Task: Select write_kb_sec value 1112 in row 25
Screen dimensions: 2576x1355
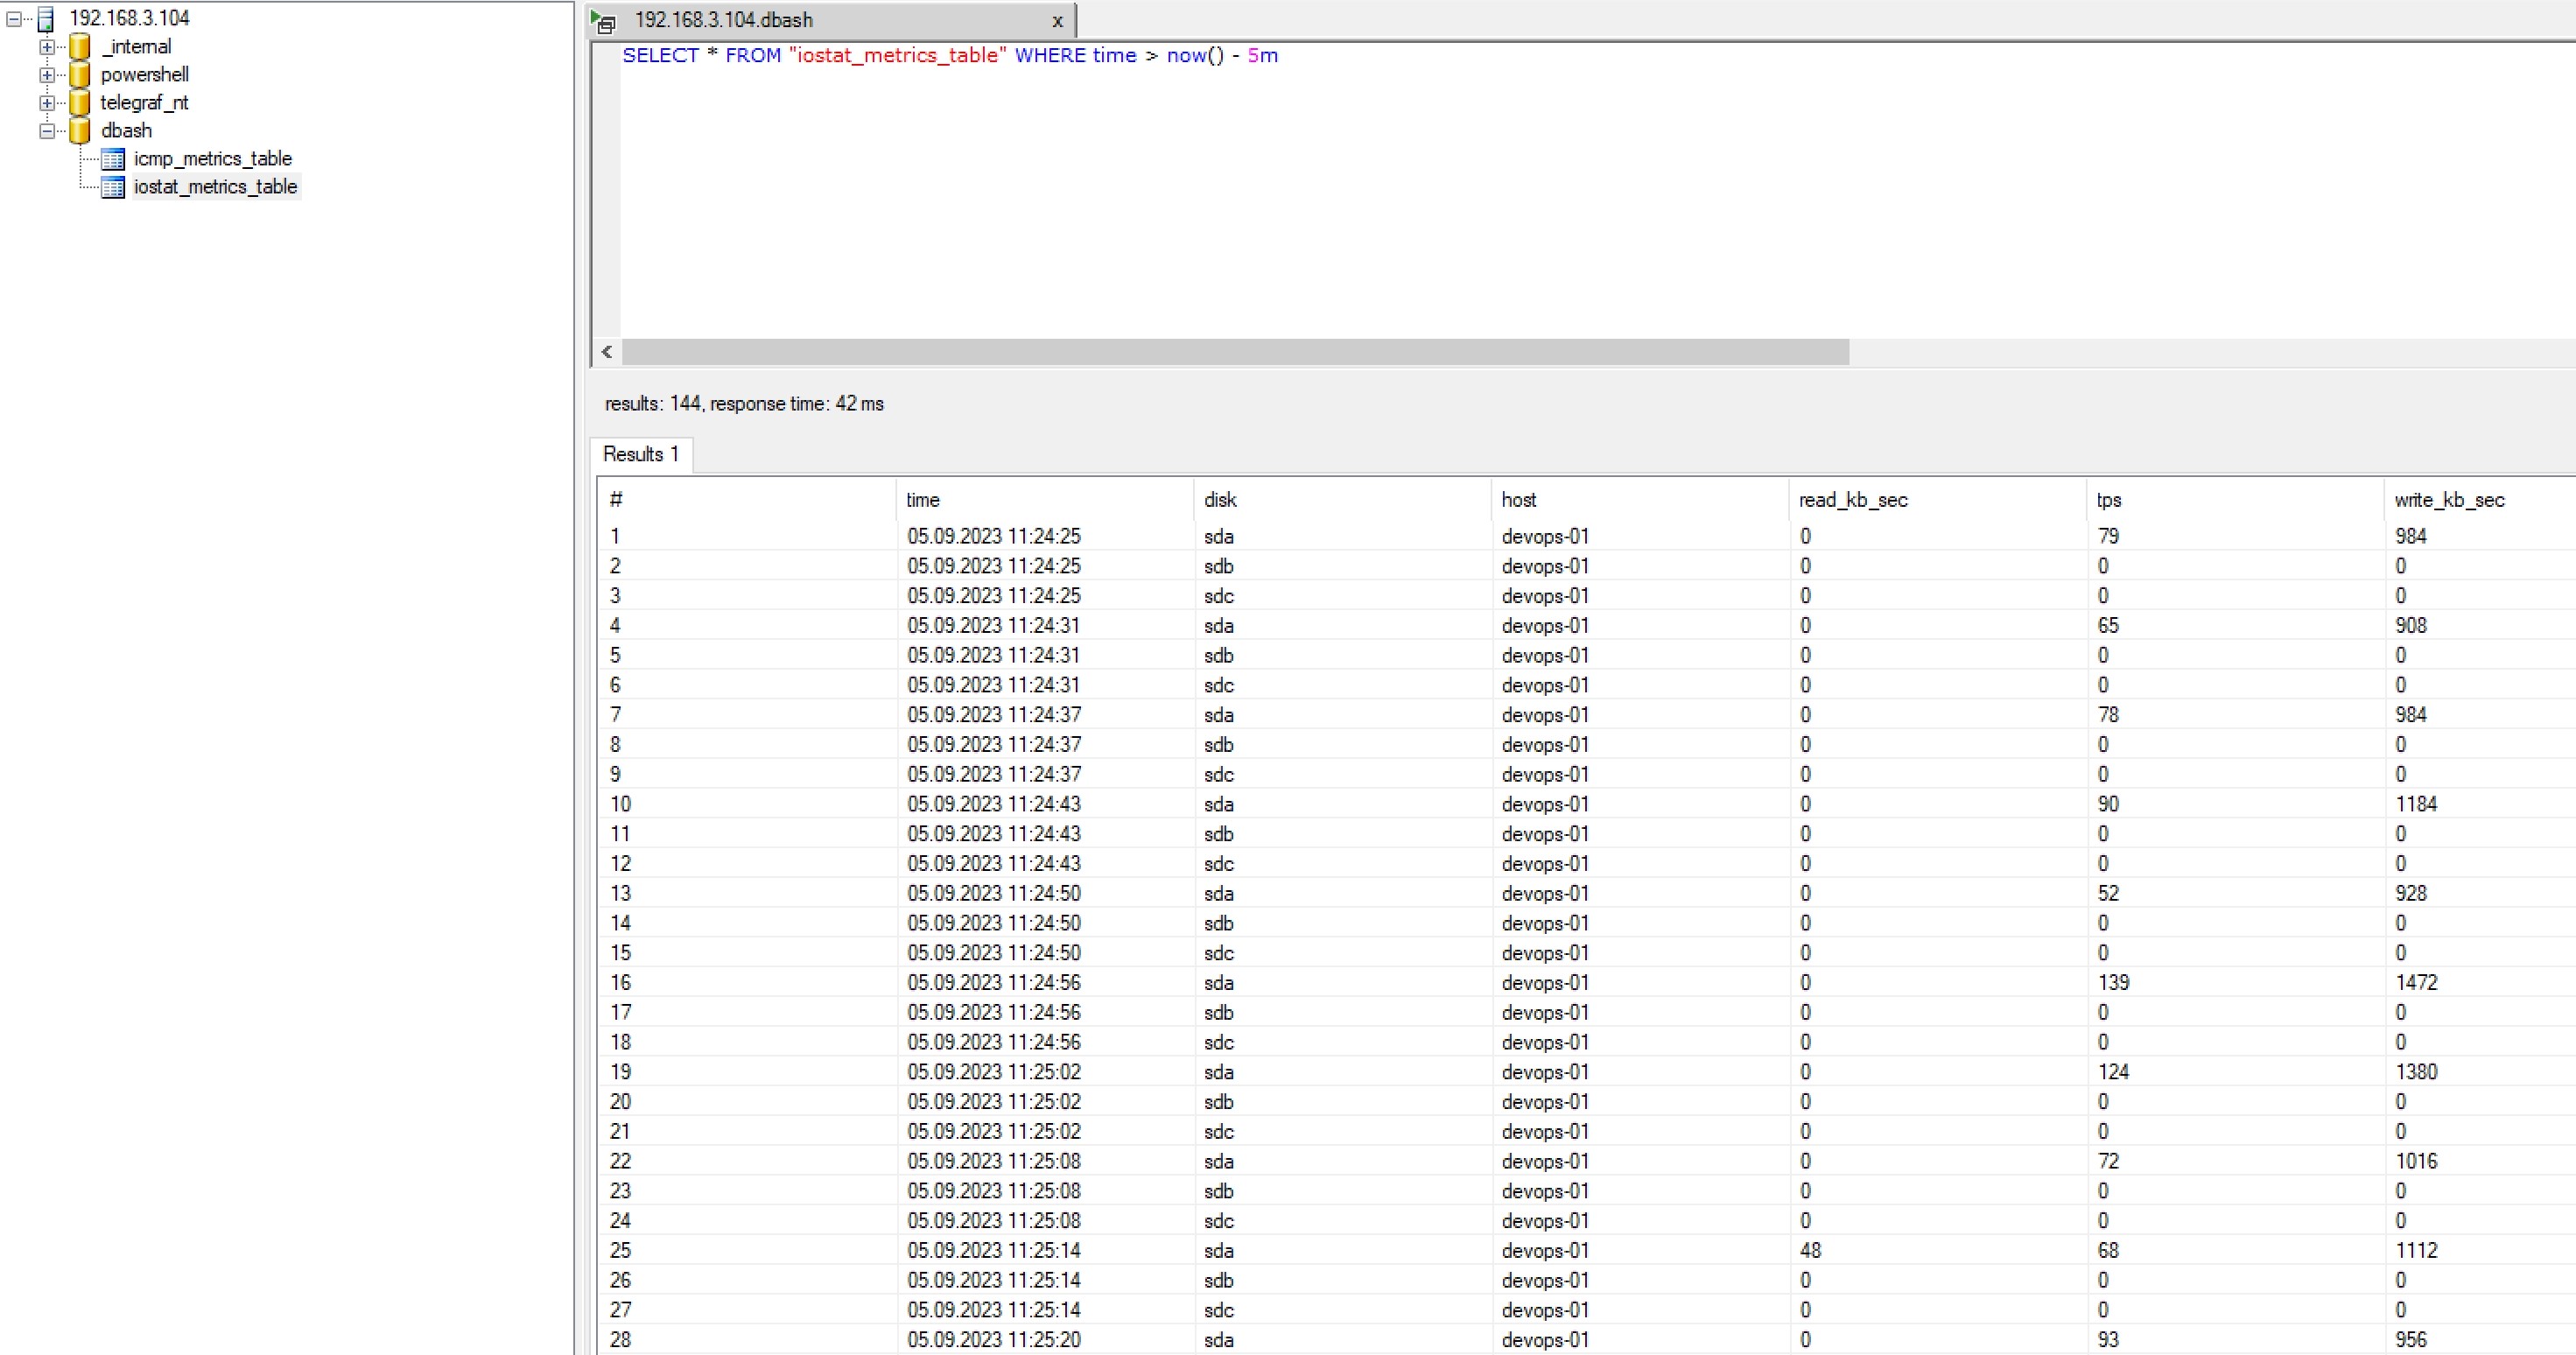Action: click(x=2416, y=1250)
